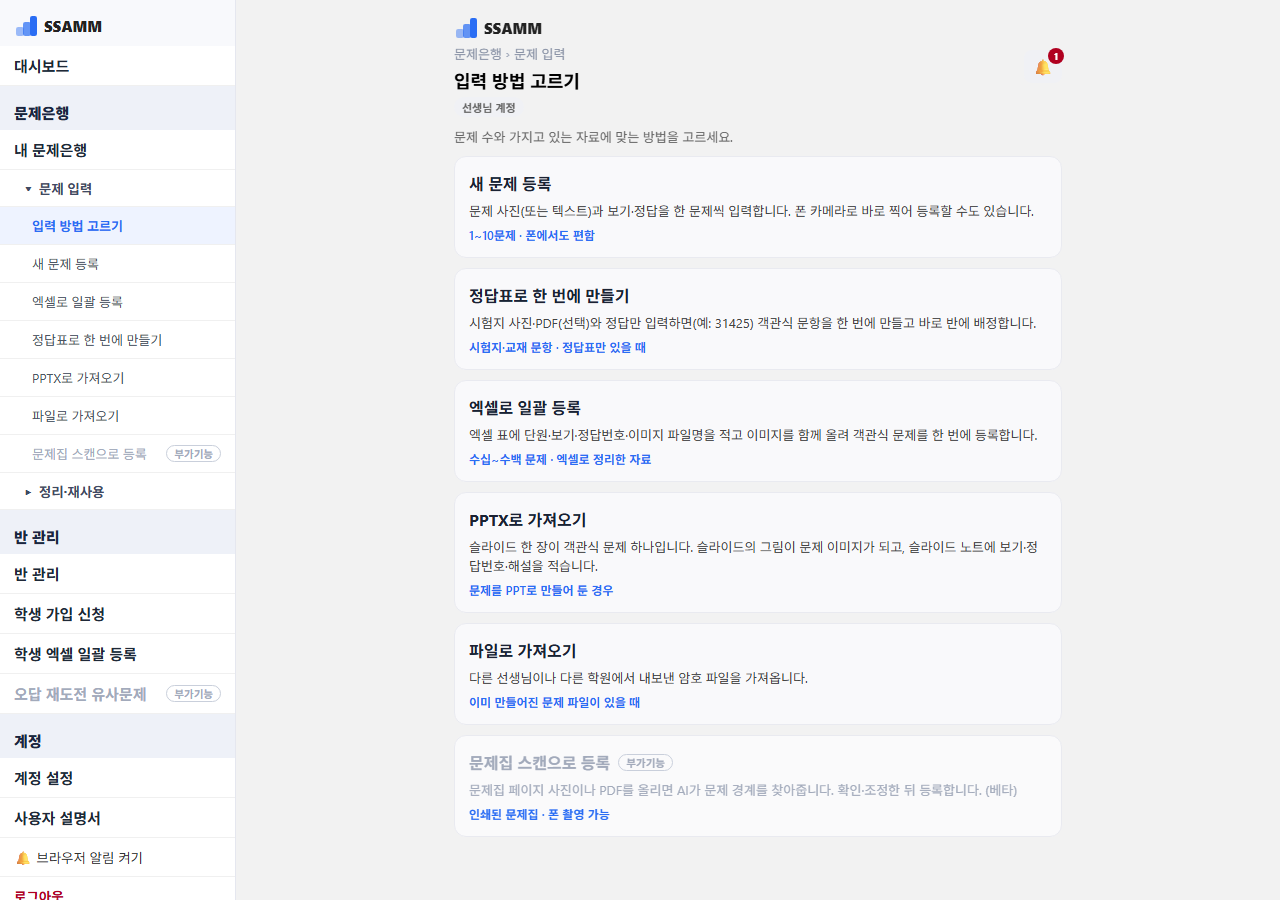Choose the 새 문제 등록 card
Image resolution: width=1280 pixels, height=900 pixels.
pos(757,207)
